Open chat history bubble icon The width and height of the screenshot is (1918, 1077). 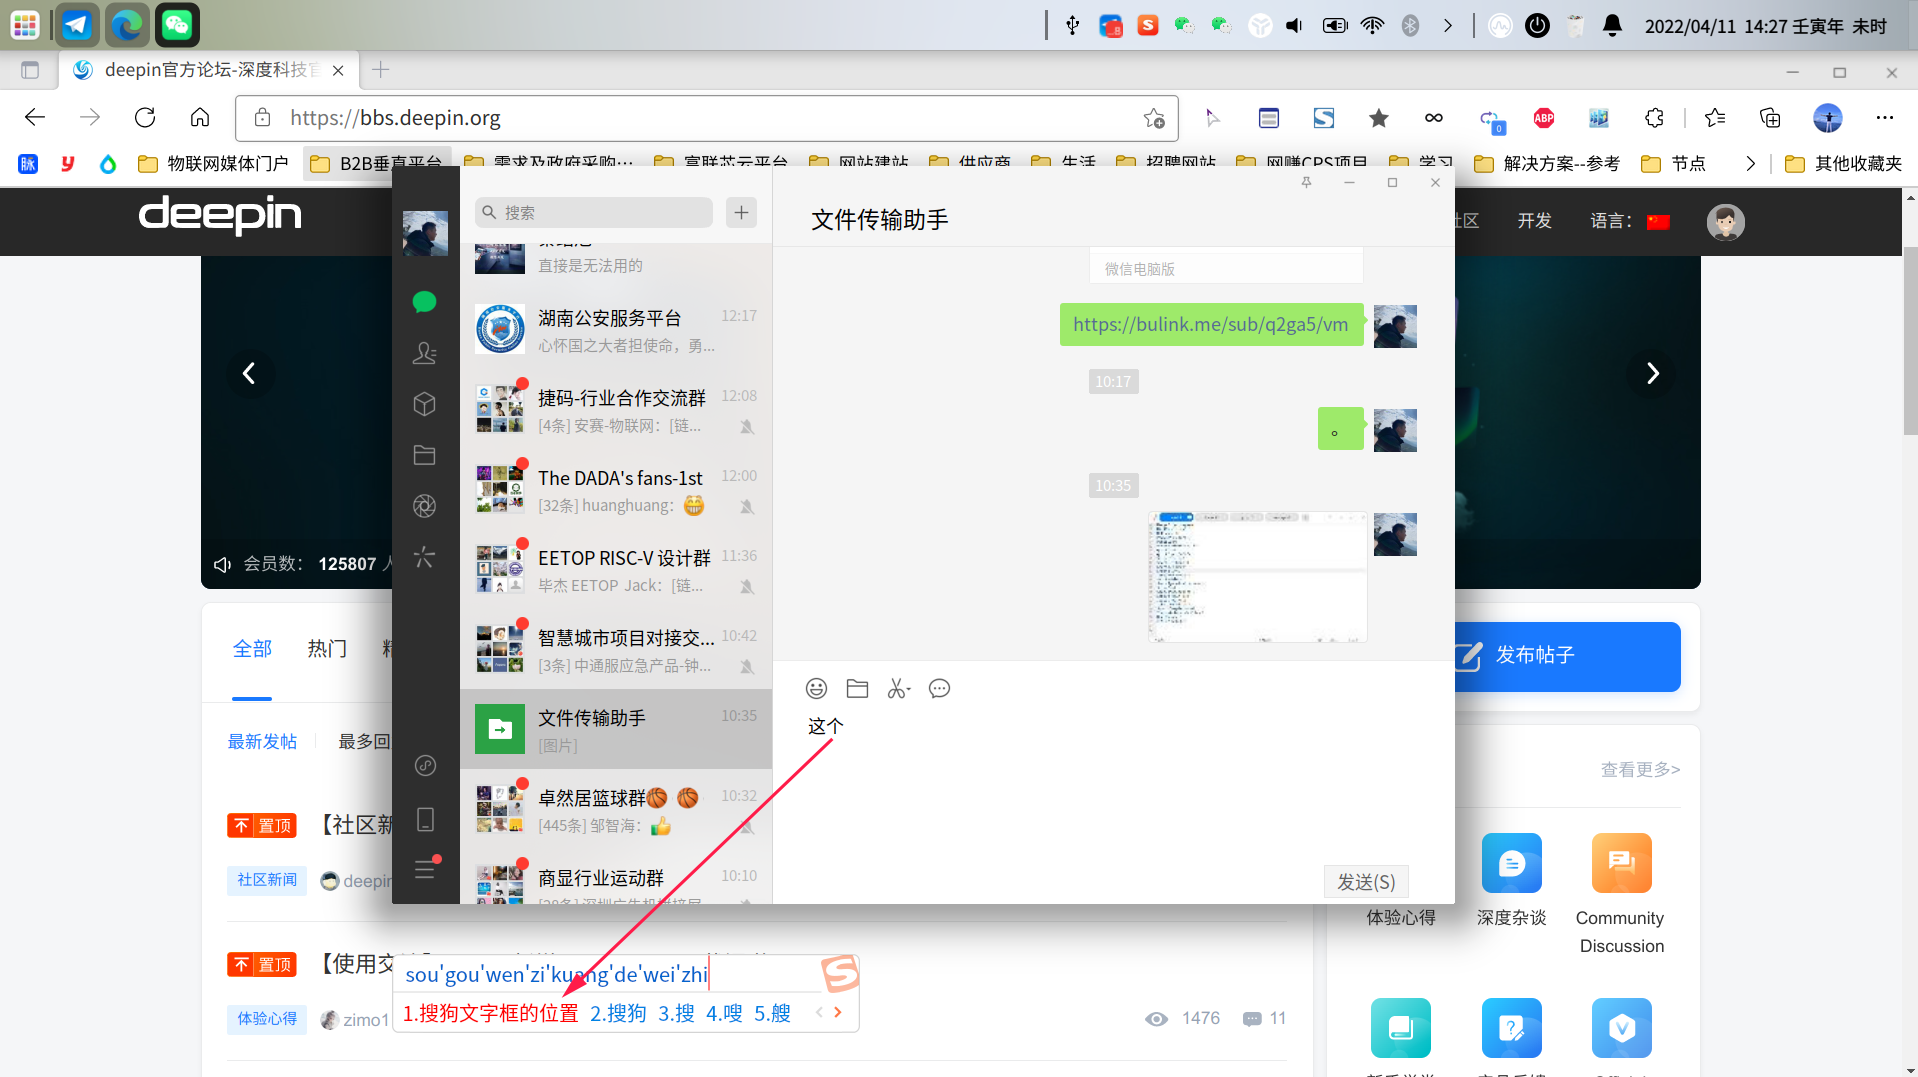pos(939,688)
